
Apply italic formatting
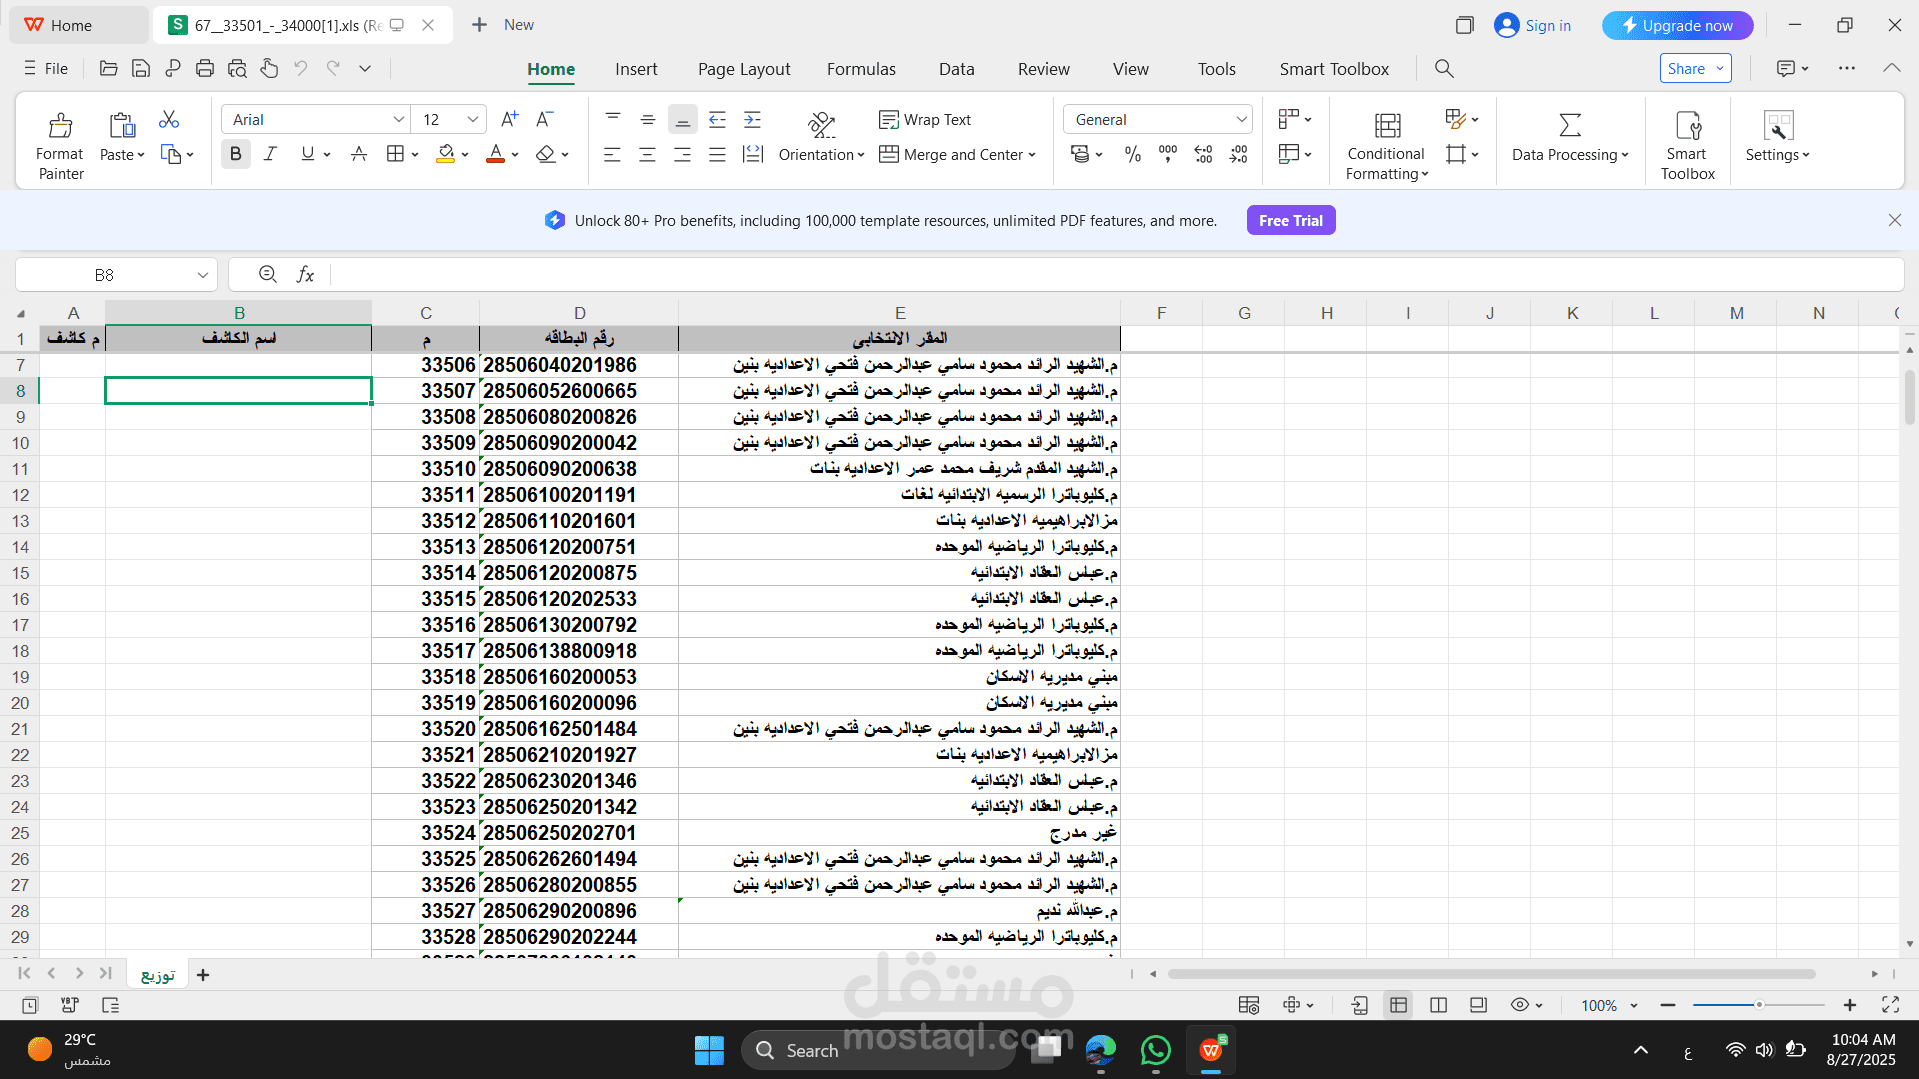[270, 153]
